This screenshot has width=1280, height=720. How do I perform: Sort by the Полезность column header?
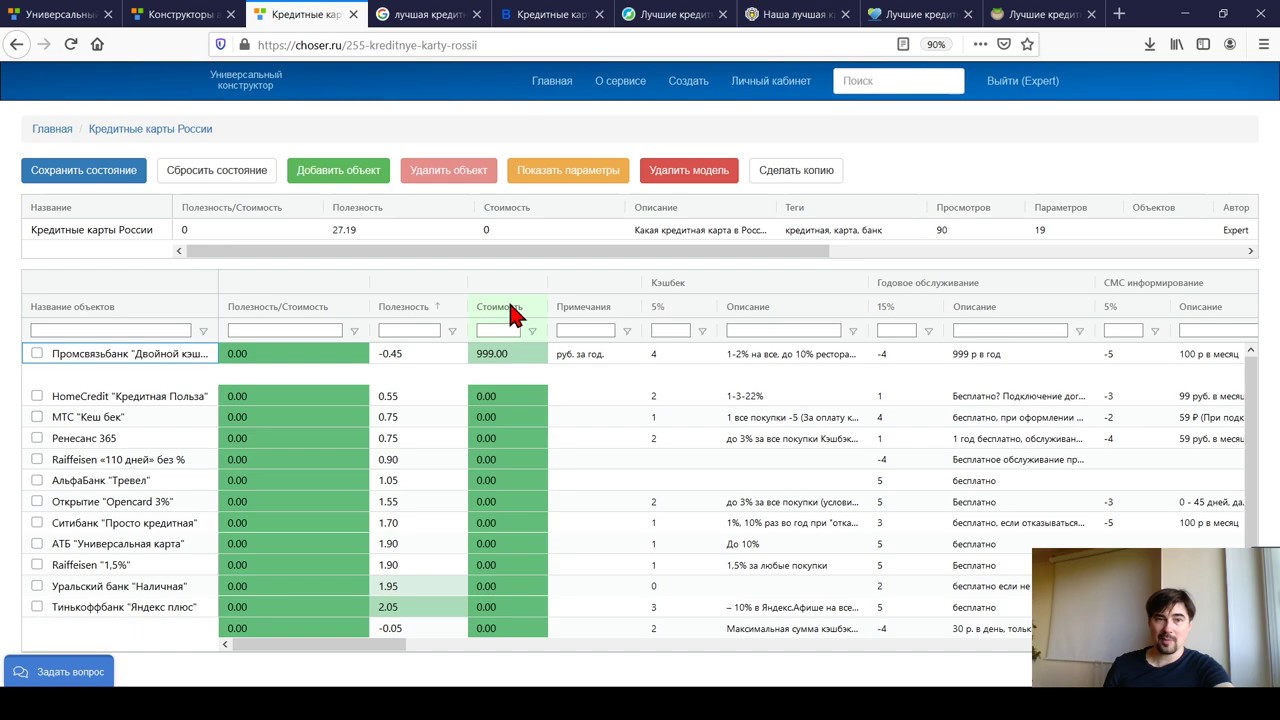click(403, 307)
